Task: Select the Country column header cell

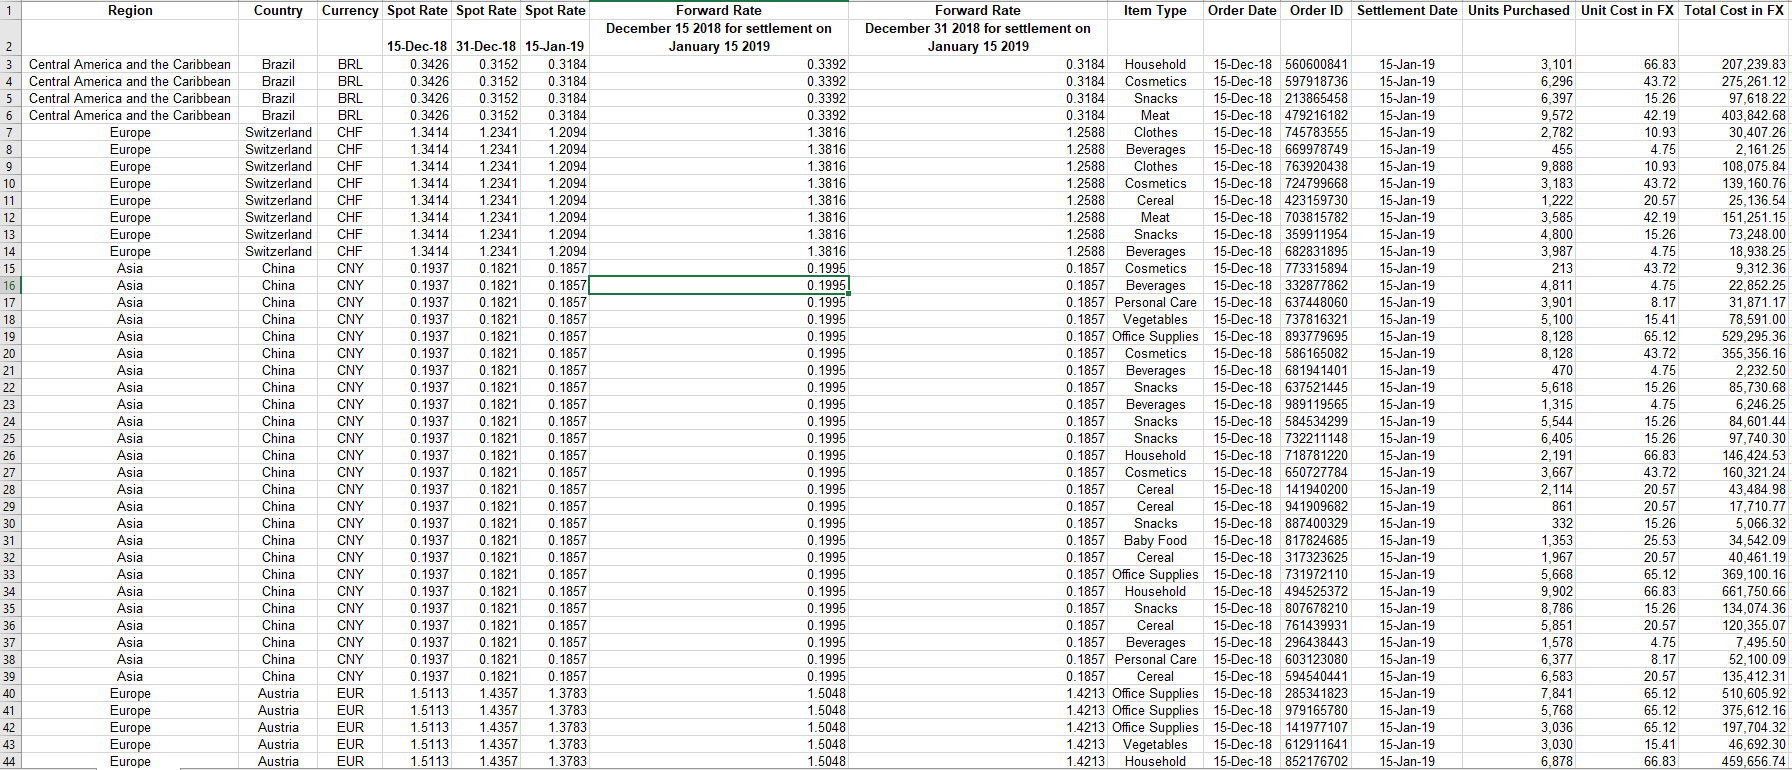Action: coord(278,11)
